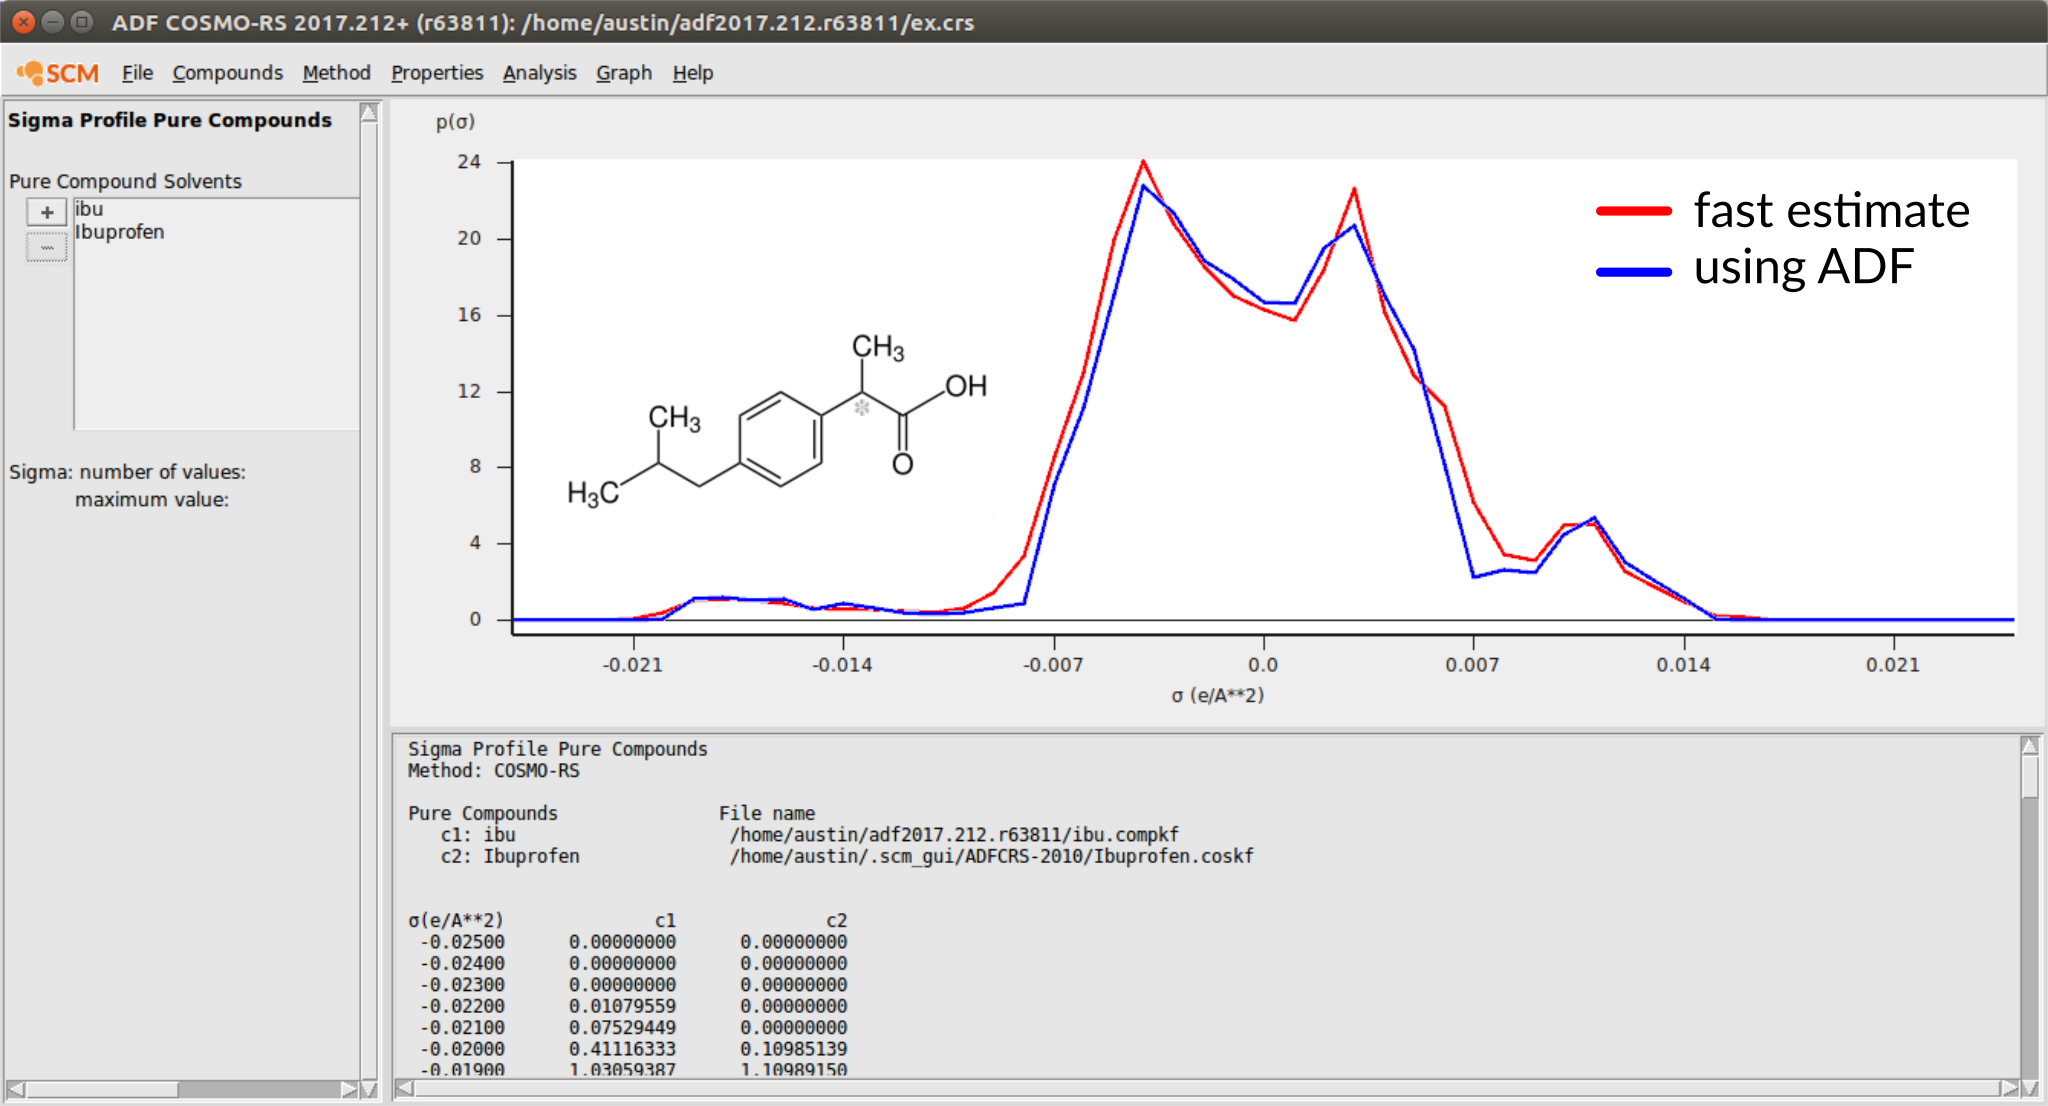Open the Method menu
Image resolution: width=2048 pixels, height=1106 pixels.
336,72
